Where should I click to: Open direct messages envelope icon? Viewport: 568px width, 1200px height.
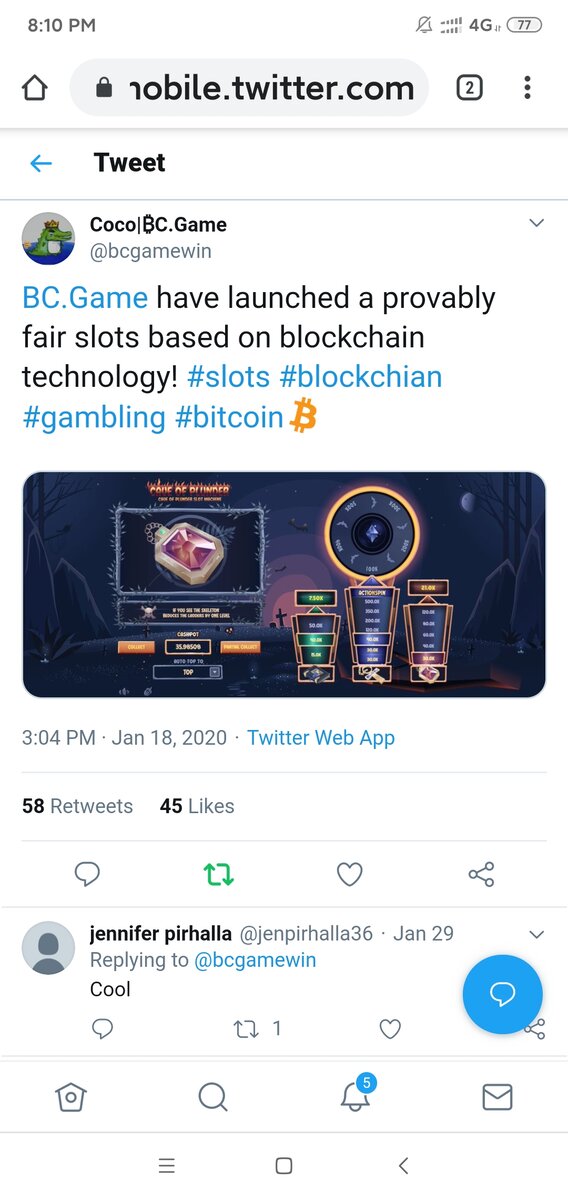pos(497,1097)
